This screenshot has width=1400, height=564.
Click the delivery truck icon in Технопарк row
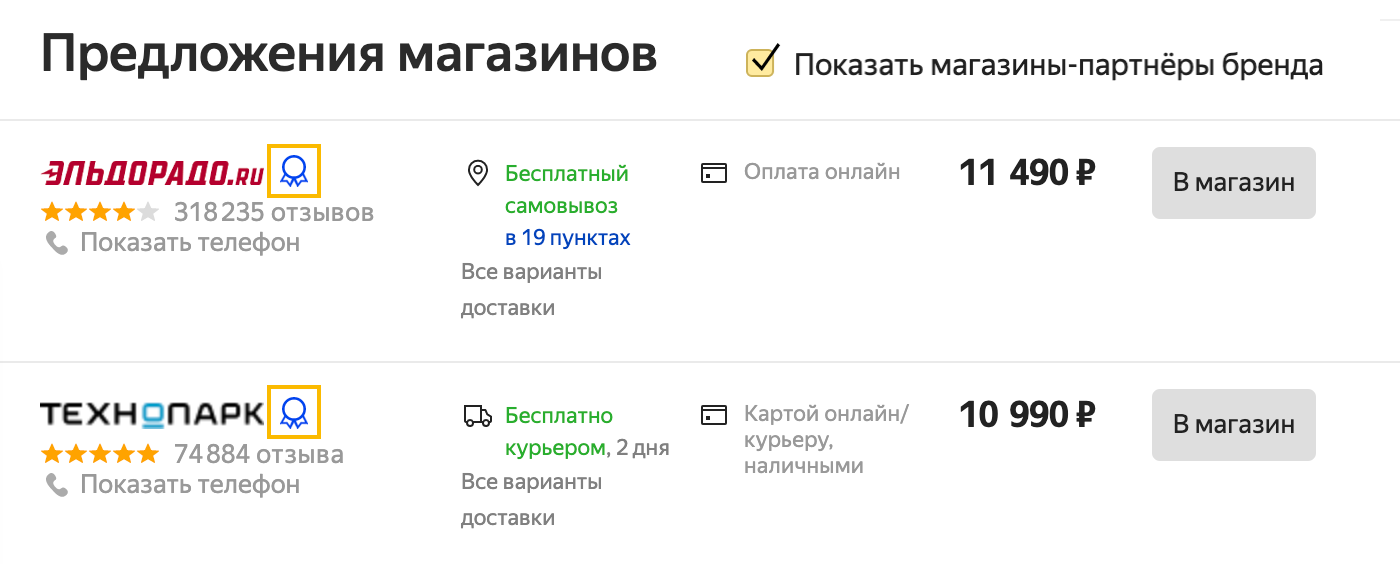tap(478, 415)
